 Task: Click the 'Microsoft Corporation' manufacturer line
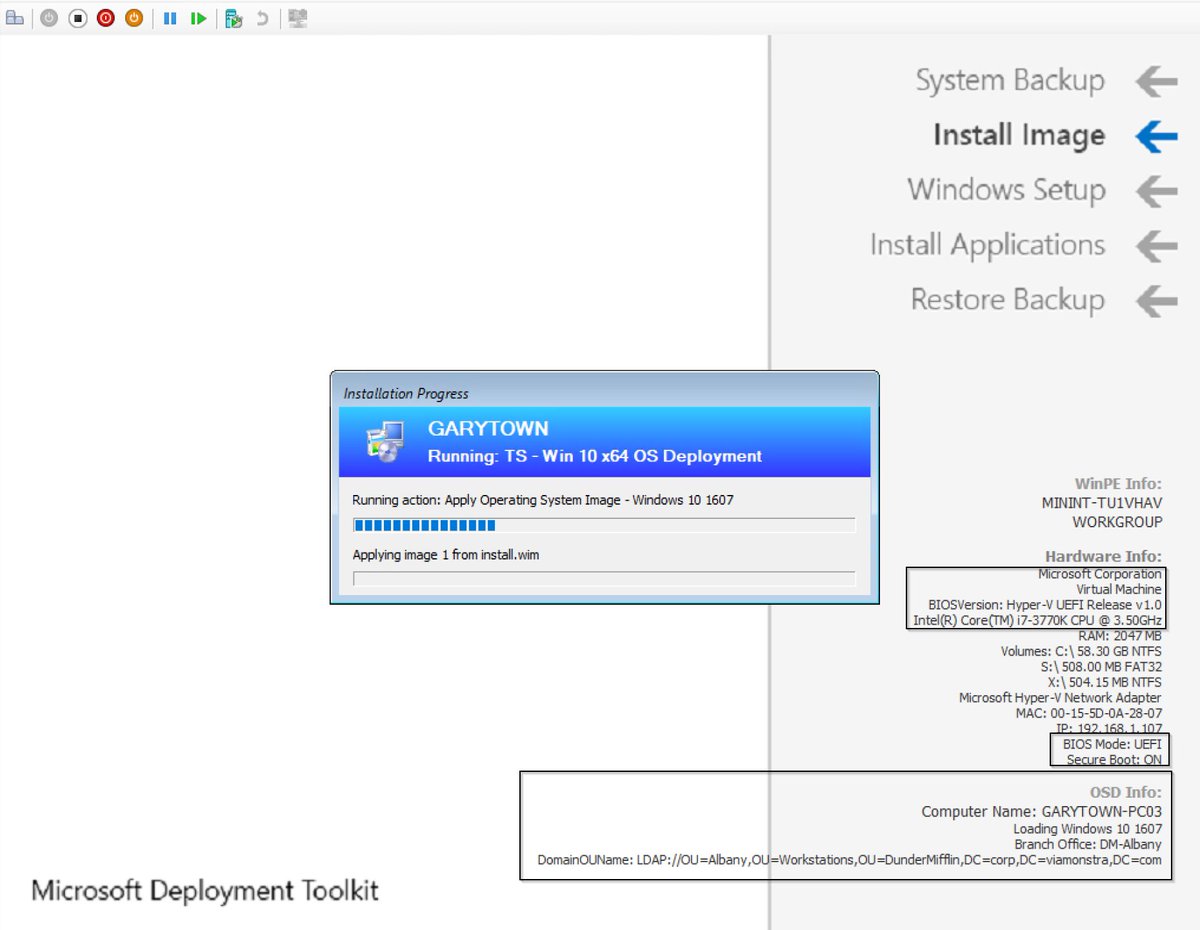tap(1100, 574)
